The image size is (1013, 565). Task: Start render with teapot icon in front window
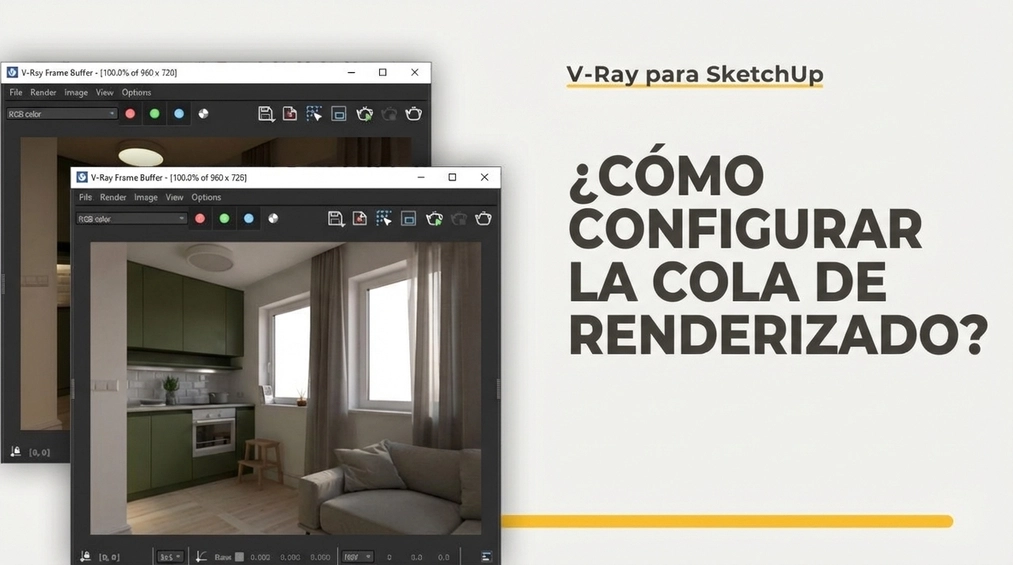434,219
